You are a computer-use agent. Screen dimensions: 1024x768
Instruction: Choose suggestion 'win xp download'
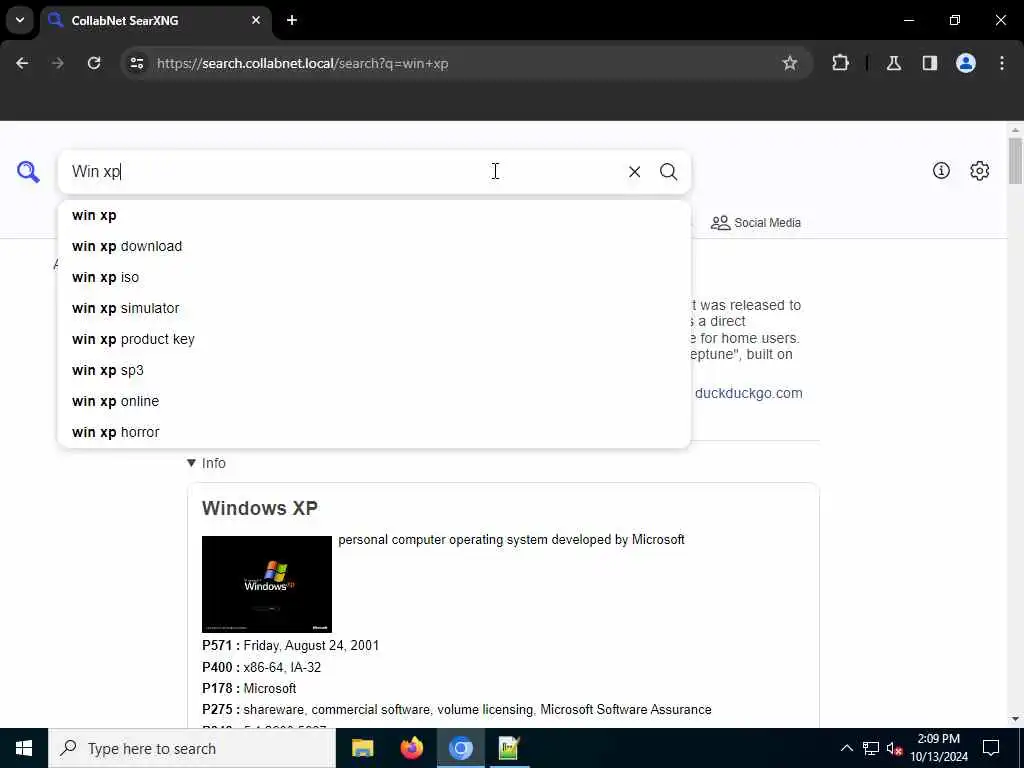(x=374, y=246)
